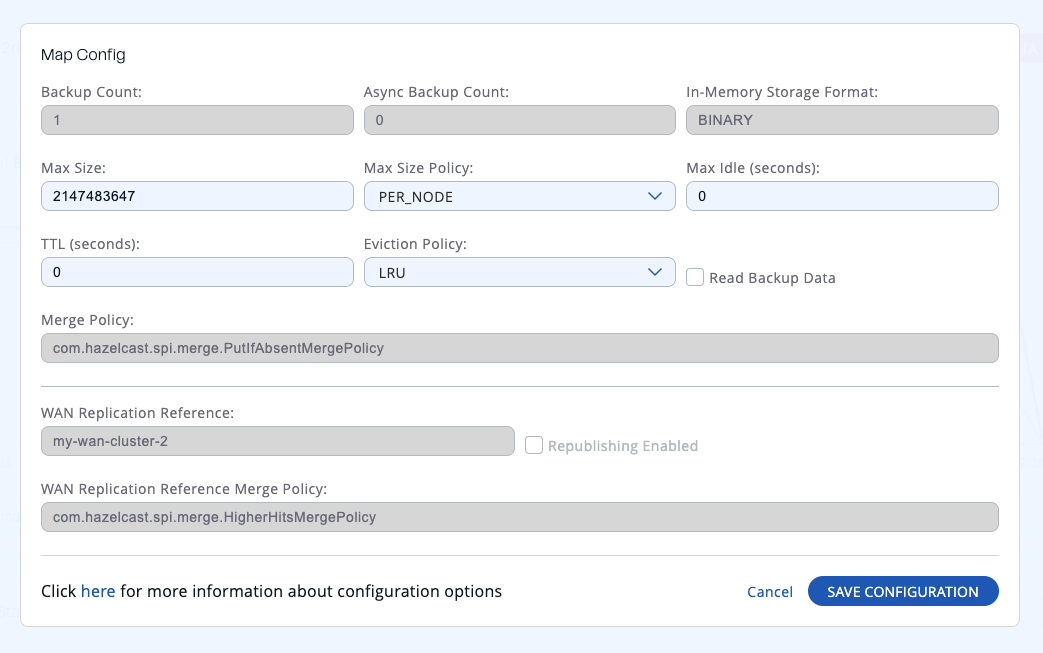Focus the Max Idle seconds input
Viewport: 1043px width, 653px height.
click(841, 196)
